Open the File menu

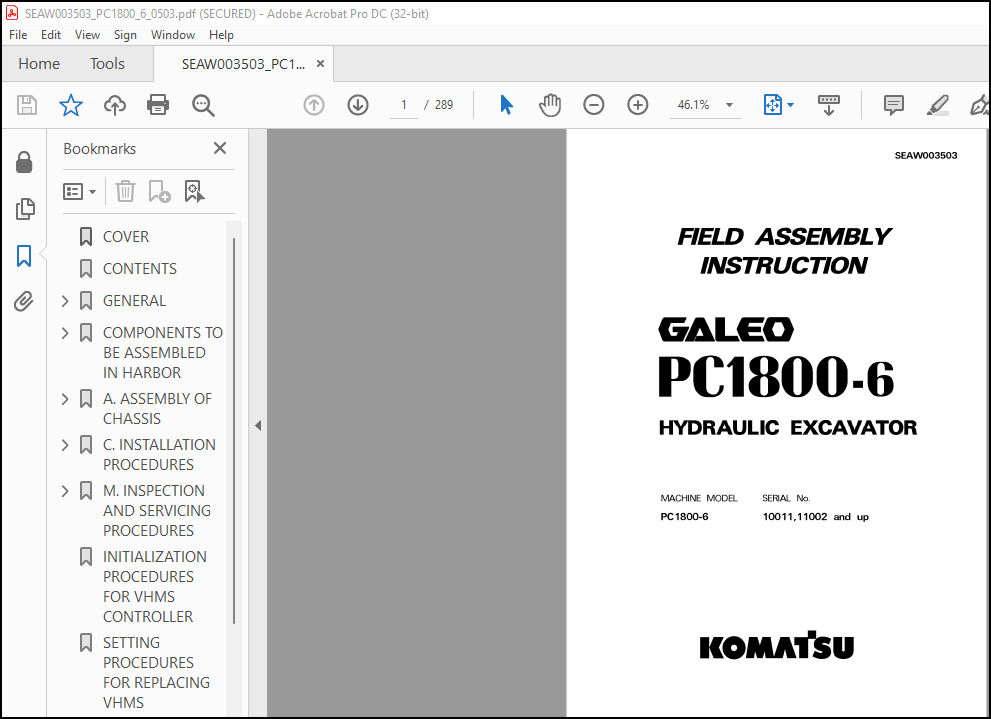click(x=18, y=35)
